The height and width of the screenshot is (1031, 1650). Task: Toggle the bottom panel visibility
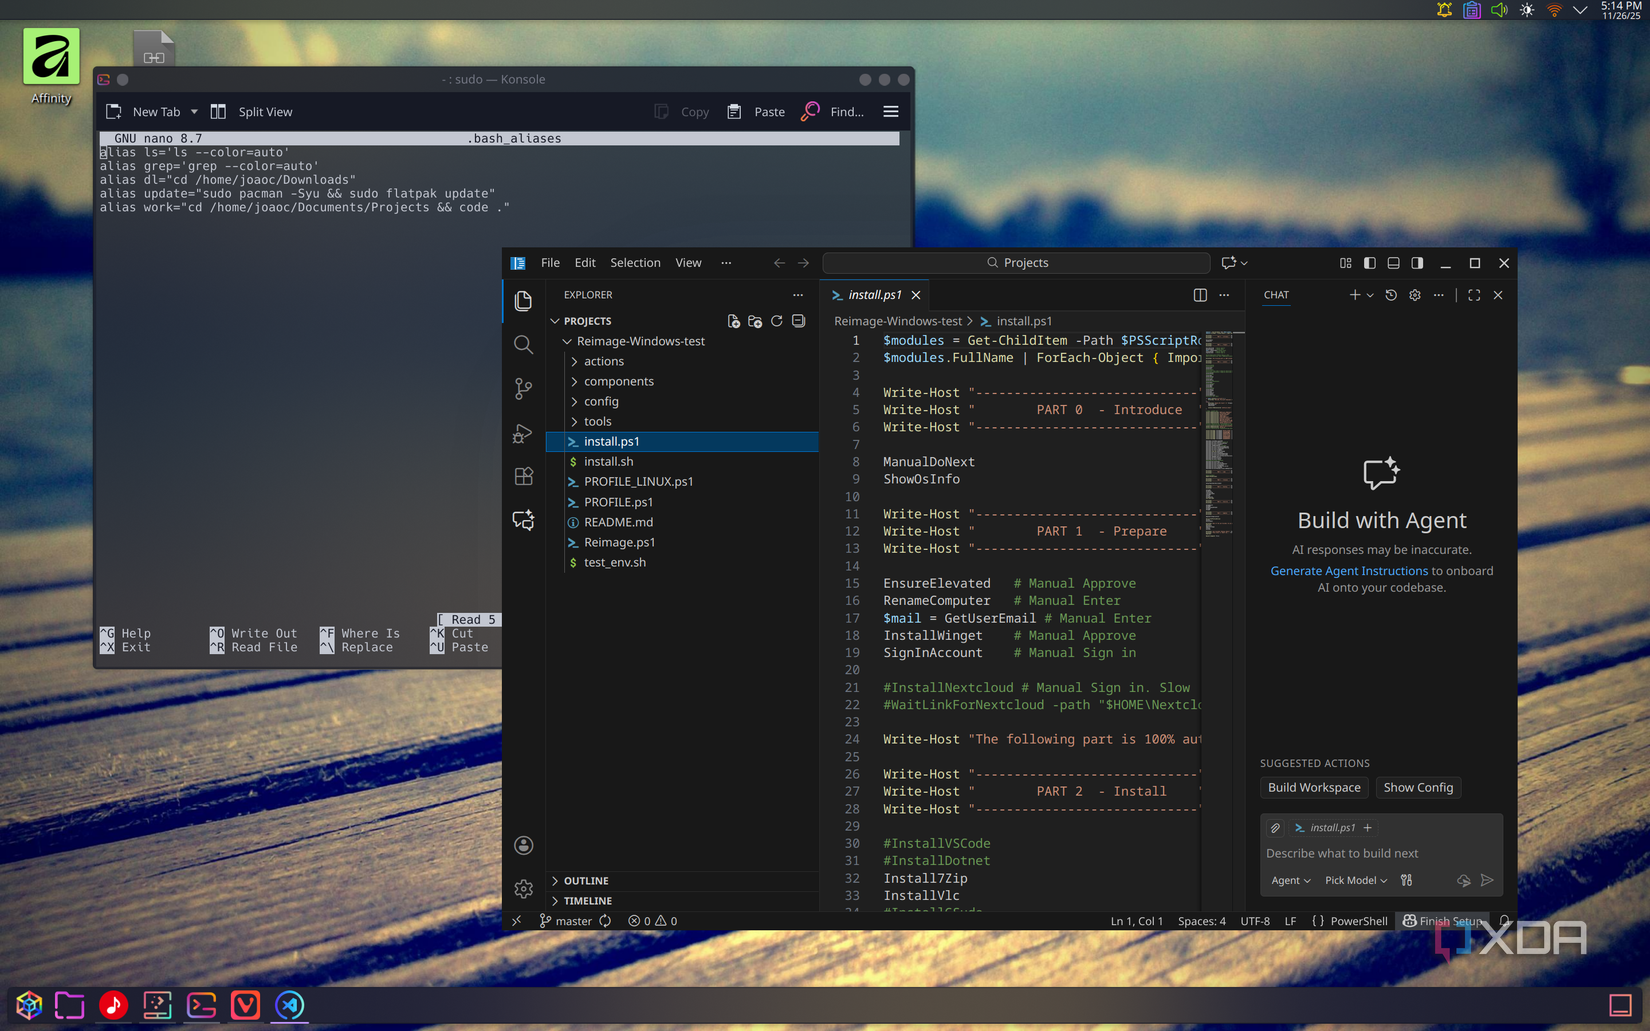coord(1393,263)
